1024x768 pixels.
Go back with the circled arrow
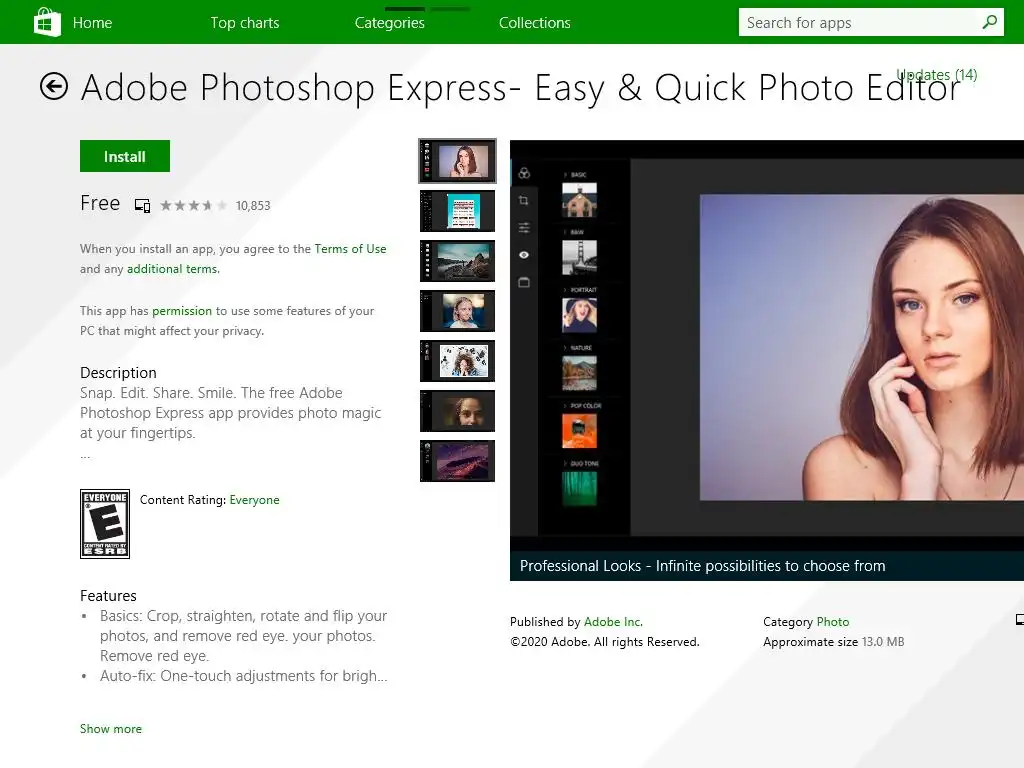54,86
